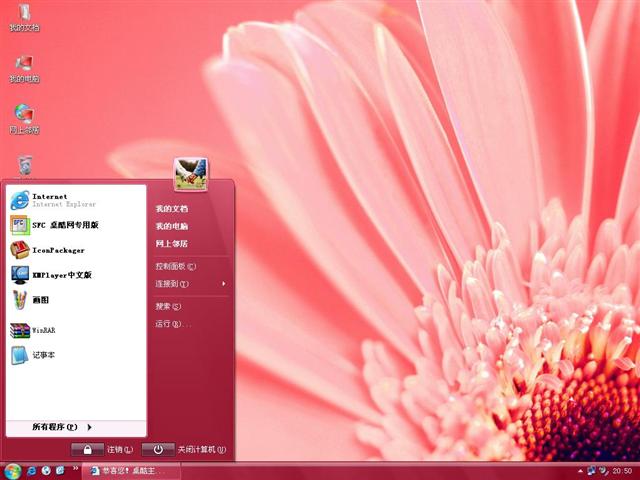Open 我的电脑 desktop icon

(24, 69)
